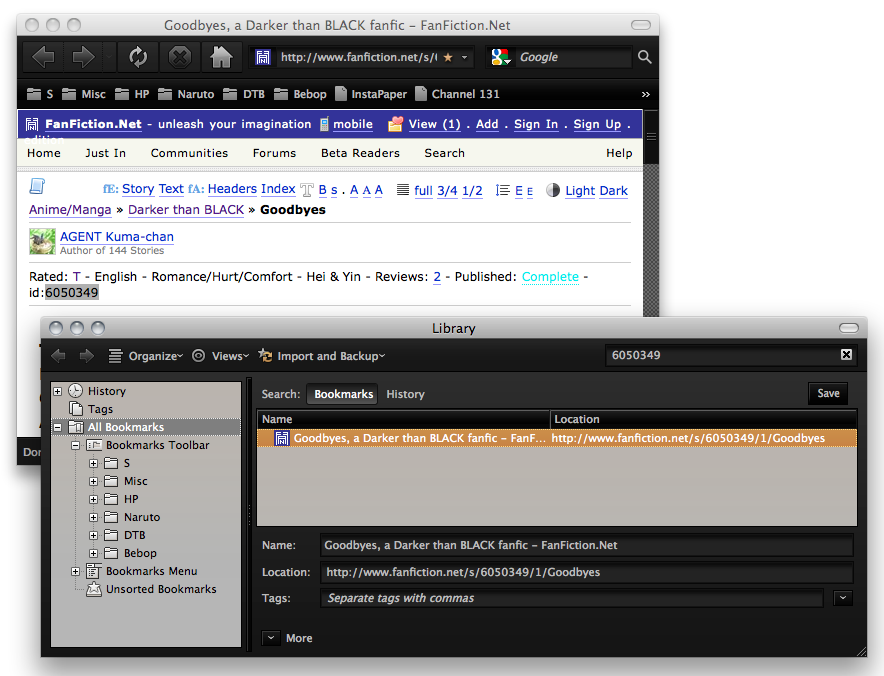Collapse the All Bookmarks node
This screenshot has width=884, height=676.
click(x=58, y=427)
